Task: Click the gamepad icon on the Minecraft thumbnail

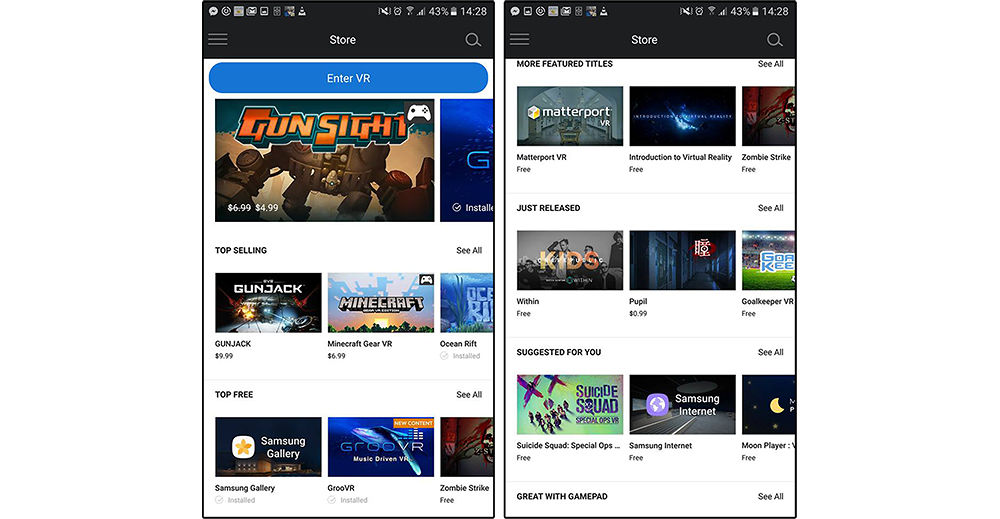Action: coord(426,280)
